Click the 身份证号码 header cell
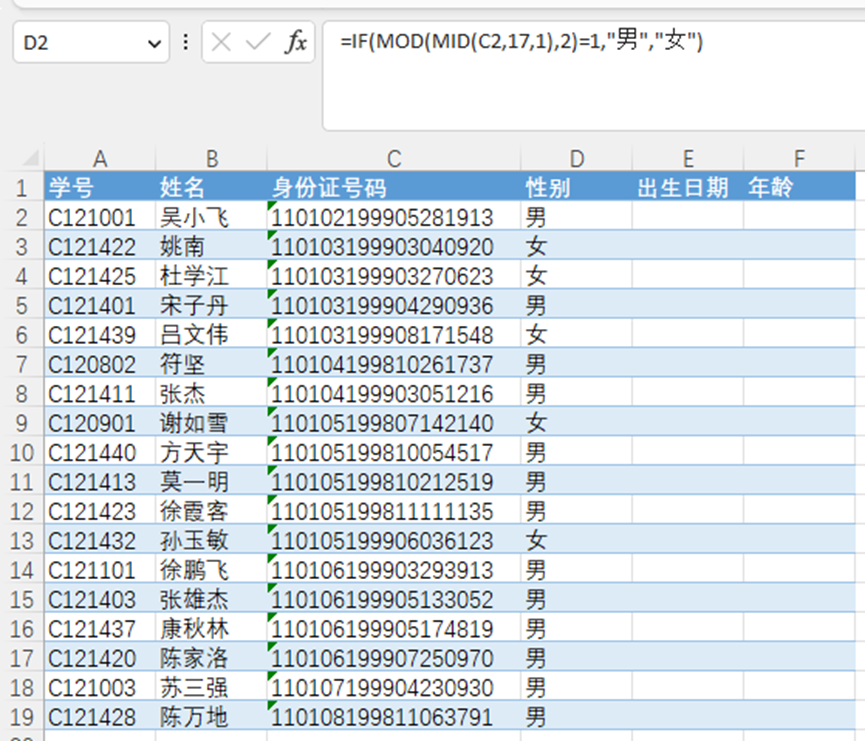Image resolution: width=865 pixels, height=741 pixels. click(394, 187)
